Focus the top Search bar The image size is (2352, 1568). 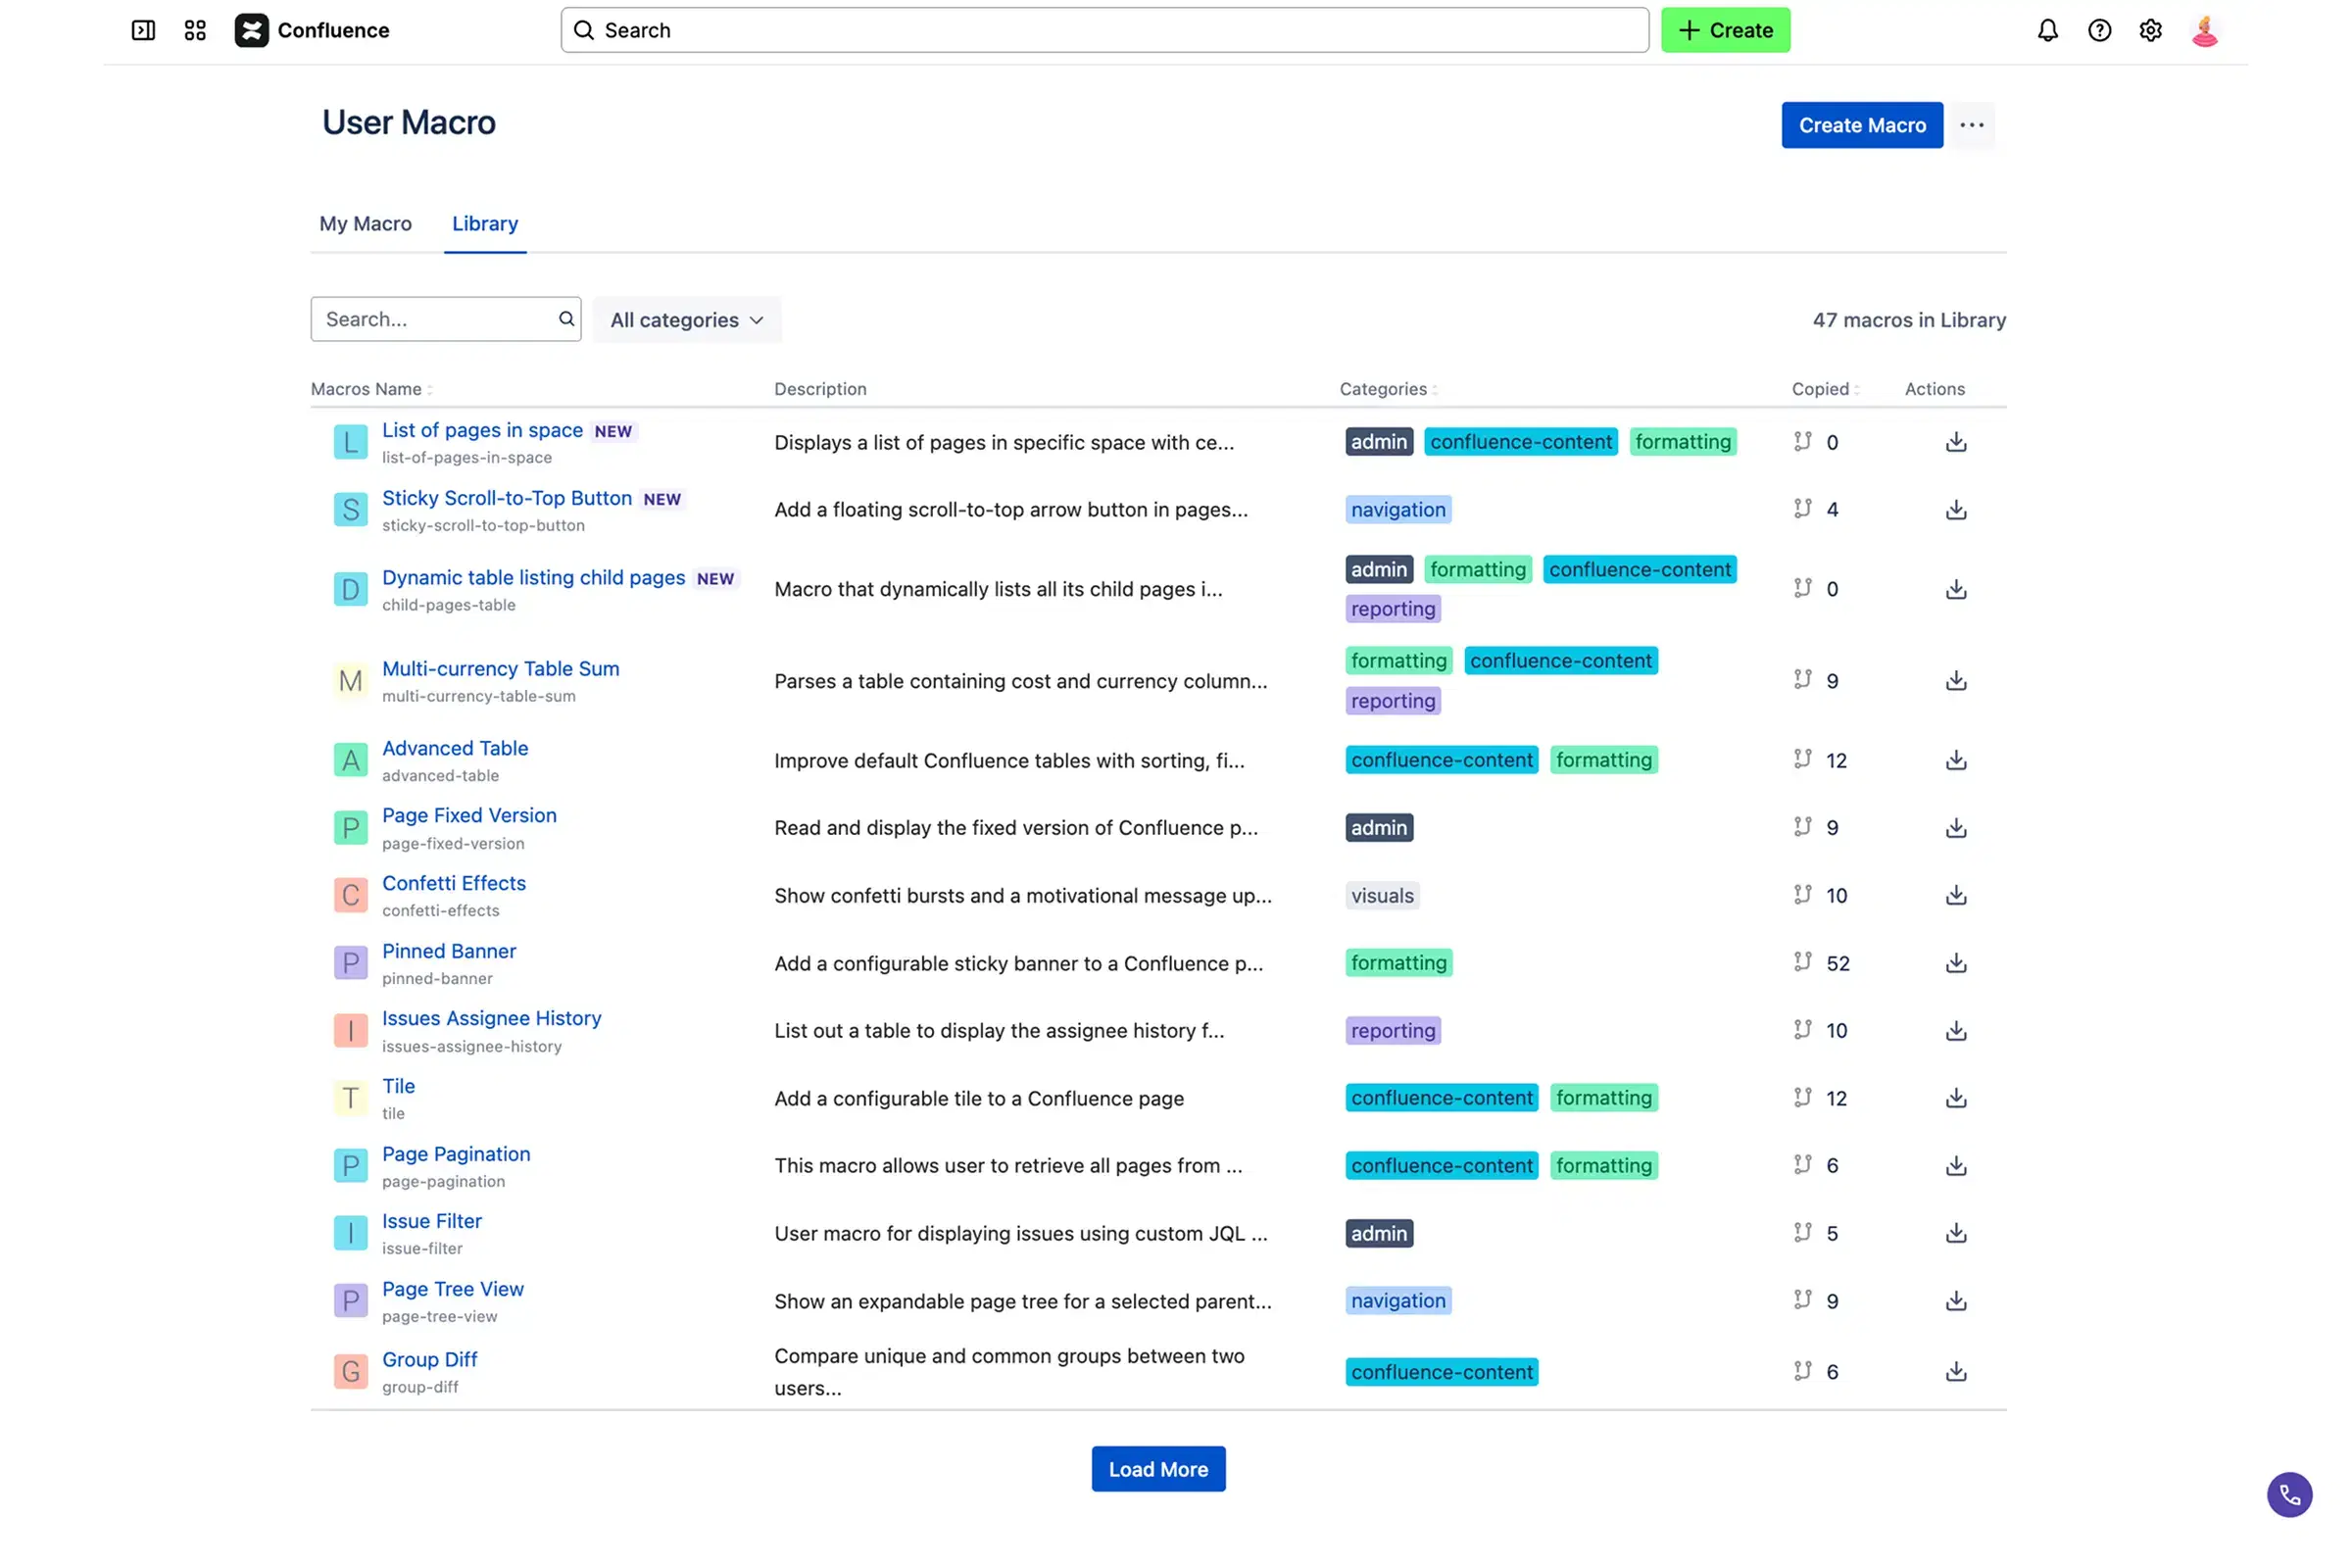[1106, 30]
